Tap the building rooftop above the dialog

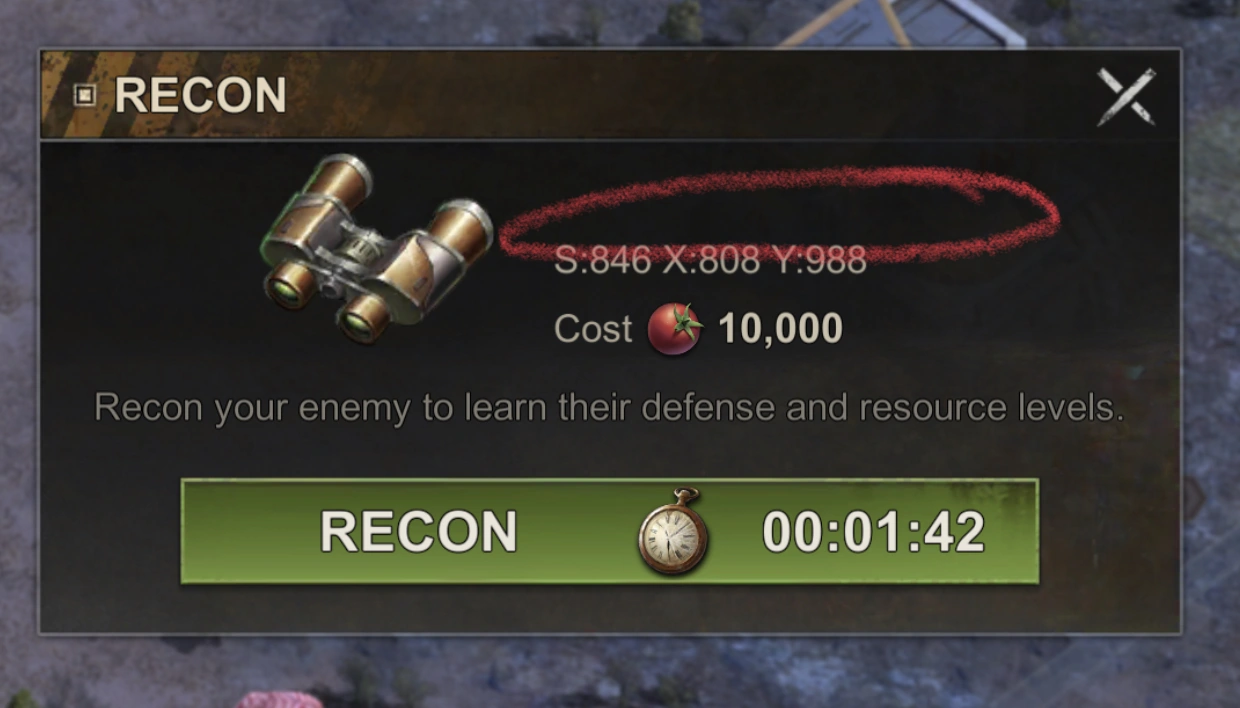click(x=900, y=23)
